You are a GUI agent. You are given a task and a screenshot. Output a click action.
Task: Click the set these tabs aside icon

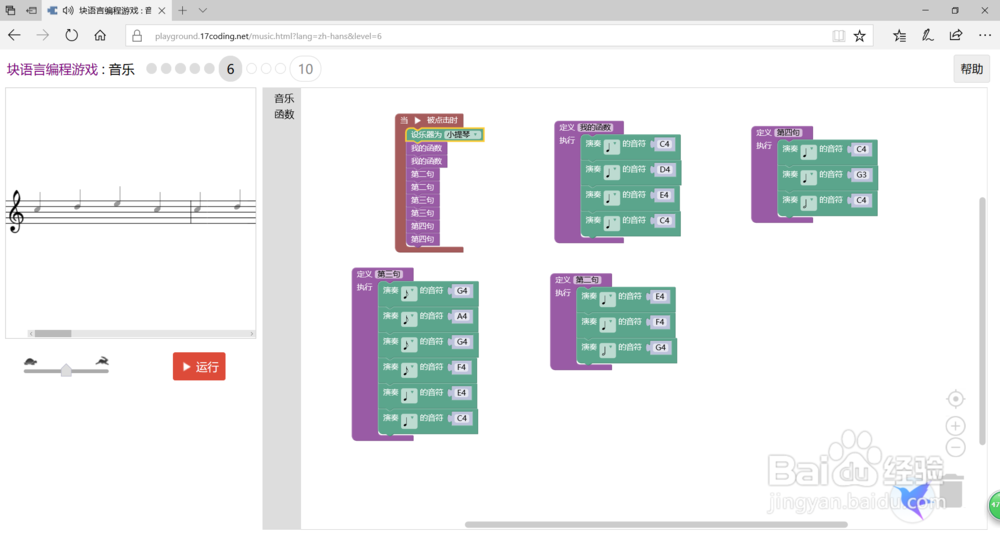(x=31, y=10)
